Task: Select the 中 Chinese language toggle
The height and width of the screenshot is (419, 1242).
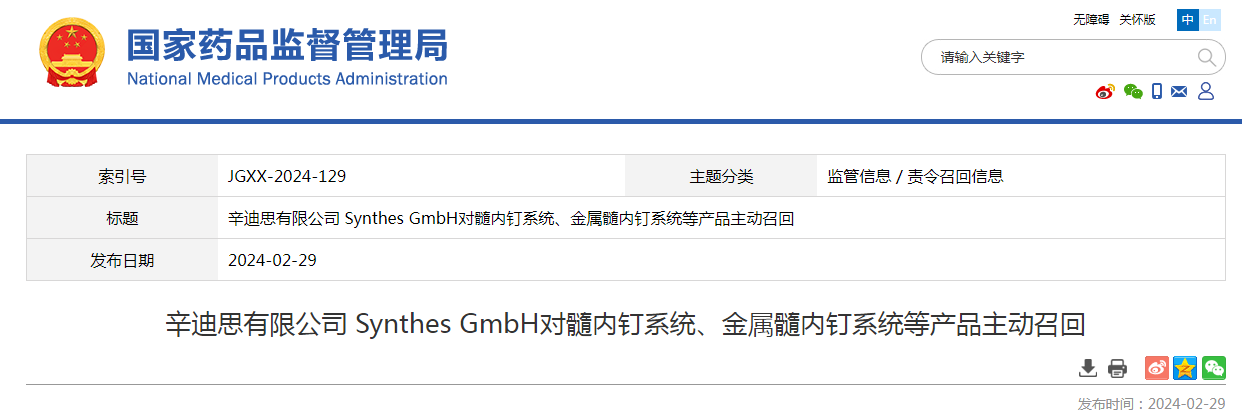Action: (x=1187, y=19)
